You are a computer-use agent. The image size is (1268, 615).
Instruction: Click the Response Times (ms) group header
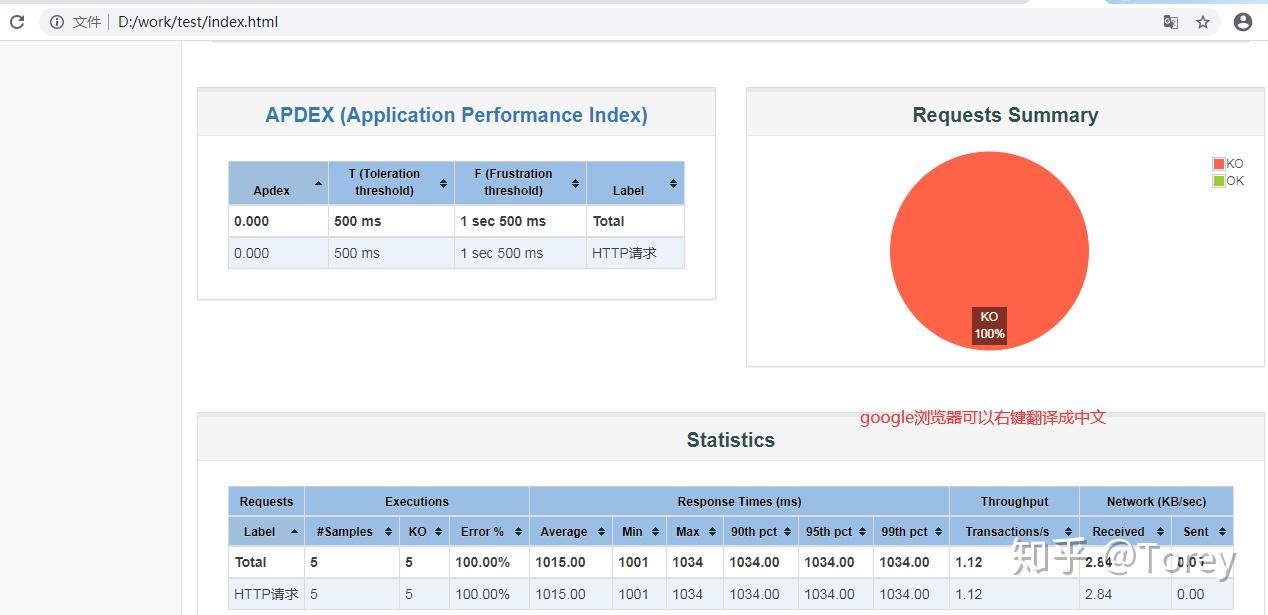click(739, 502)
